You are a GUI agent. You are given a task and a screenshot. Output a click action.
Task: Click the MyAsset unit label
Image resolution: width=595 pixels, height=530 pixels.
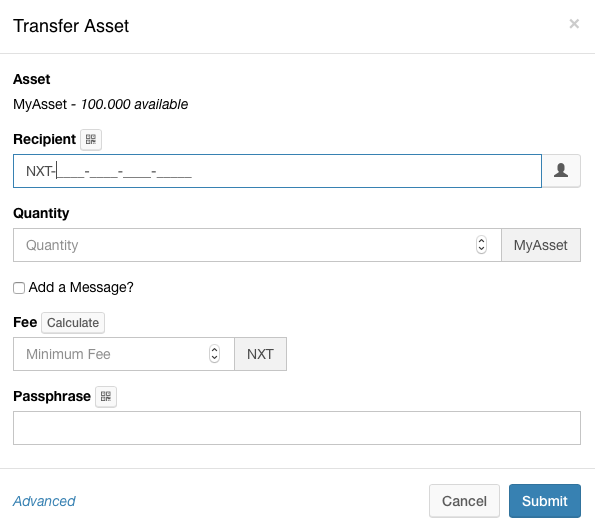click(x=541, y=245)
